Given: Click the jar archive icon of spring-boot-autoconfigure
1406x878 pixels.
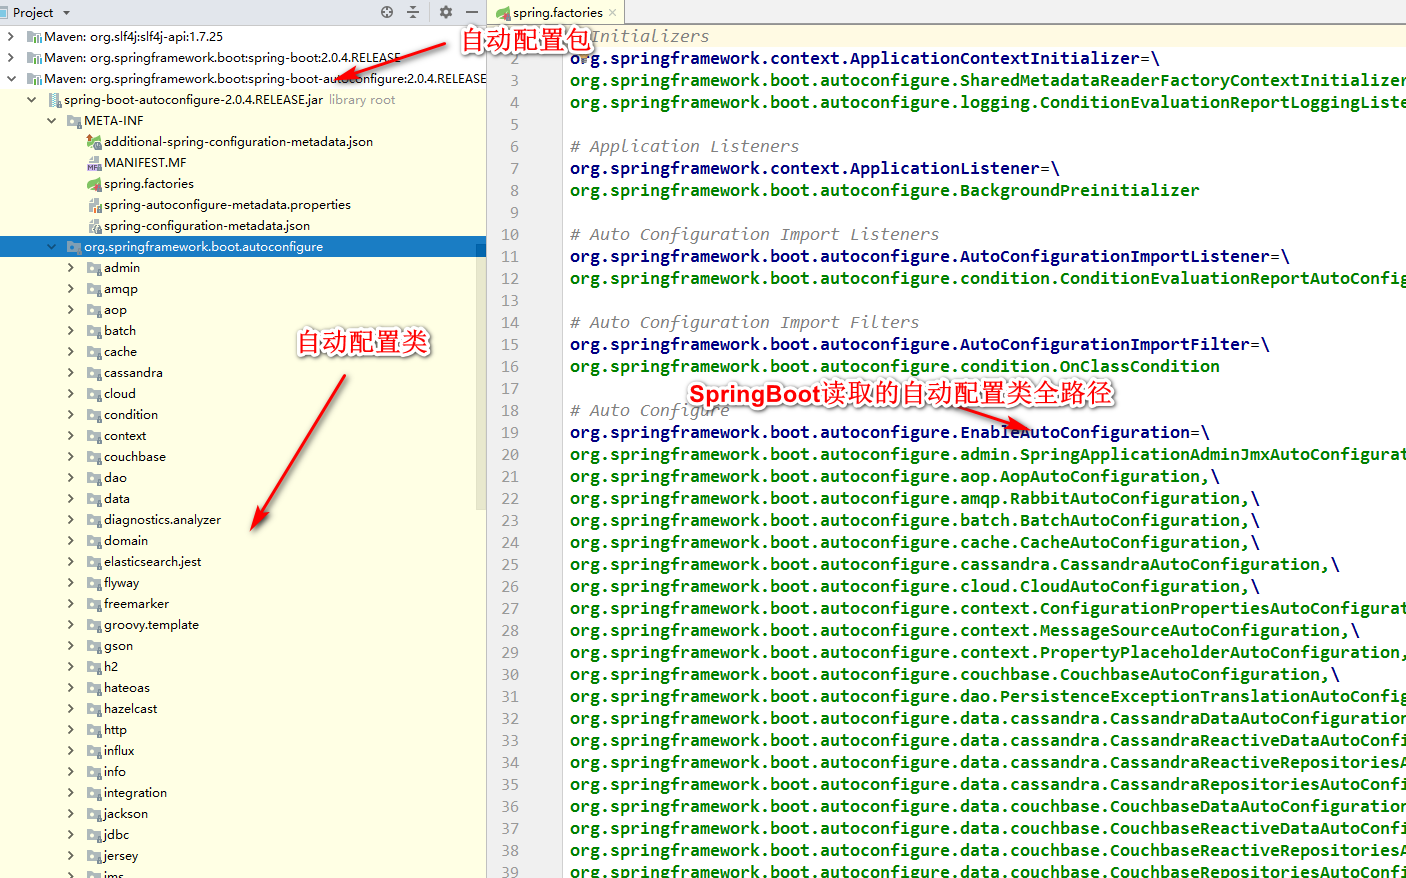Looking at the screenshot, I should point(55,100).
